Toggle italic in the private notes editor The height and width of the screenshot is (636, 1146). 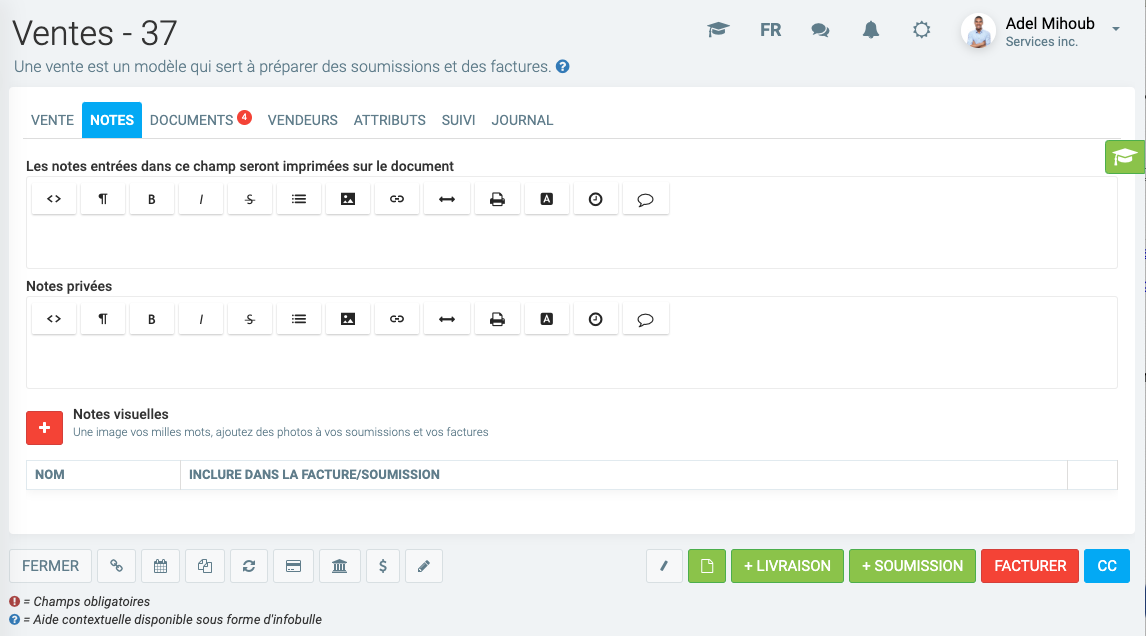201,319
